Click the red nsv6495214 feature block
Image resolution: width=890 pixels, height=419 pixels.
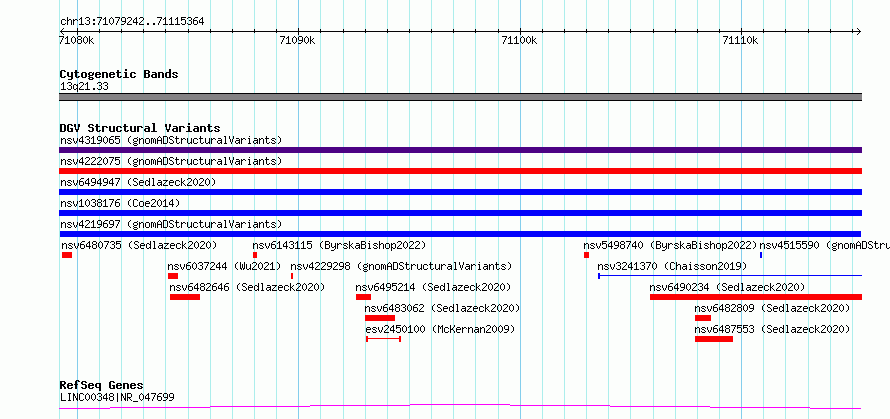click(363, 298)
